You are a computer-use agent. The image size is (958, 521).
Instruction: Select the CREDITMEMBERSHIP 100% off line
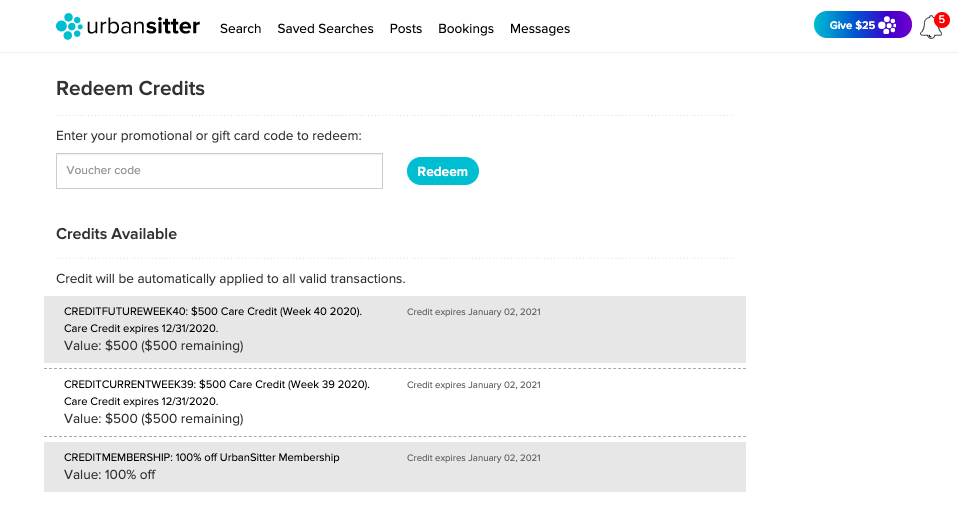coord(202,457)
